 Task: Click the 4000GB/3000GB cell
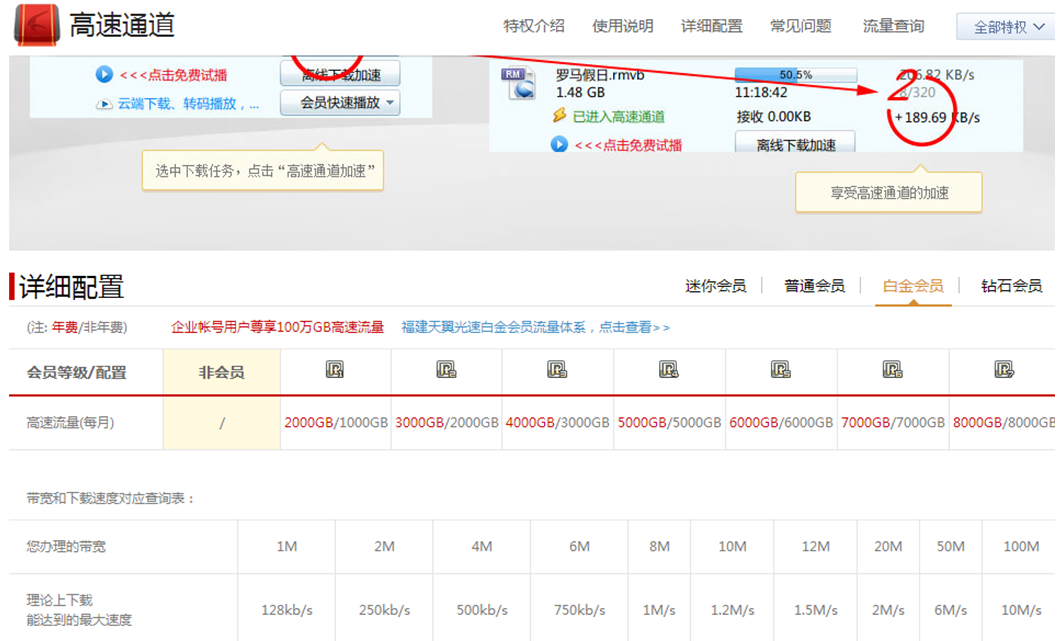pos(557,422)
